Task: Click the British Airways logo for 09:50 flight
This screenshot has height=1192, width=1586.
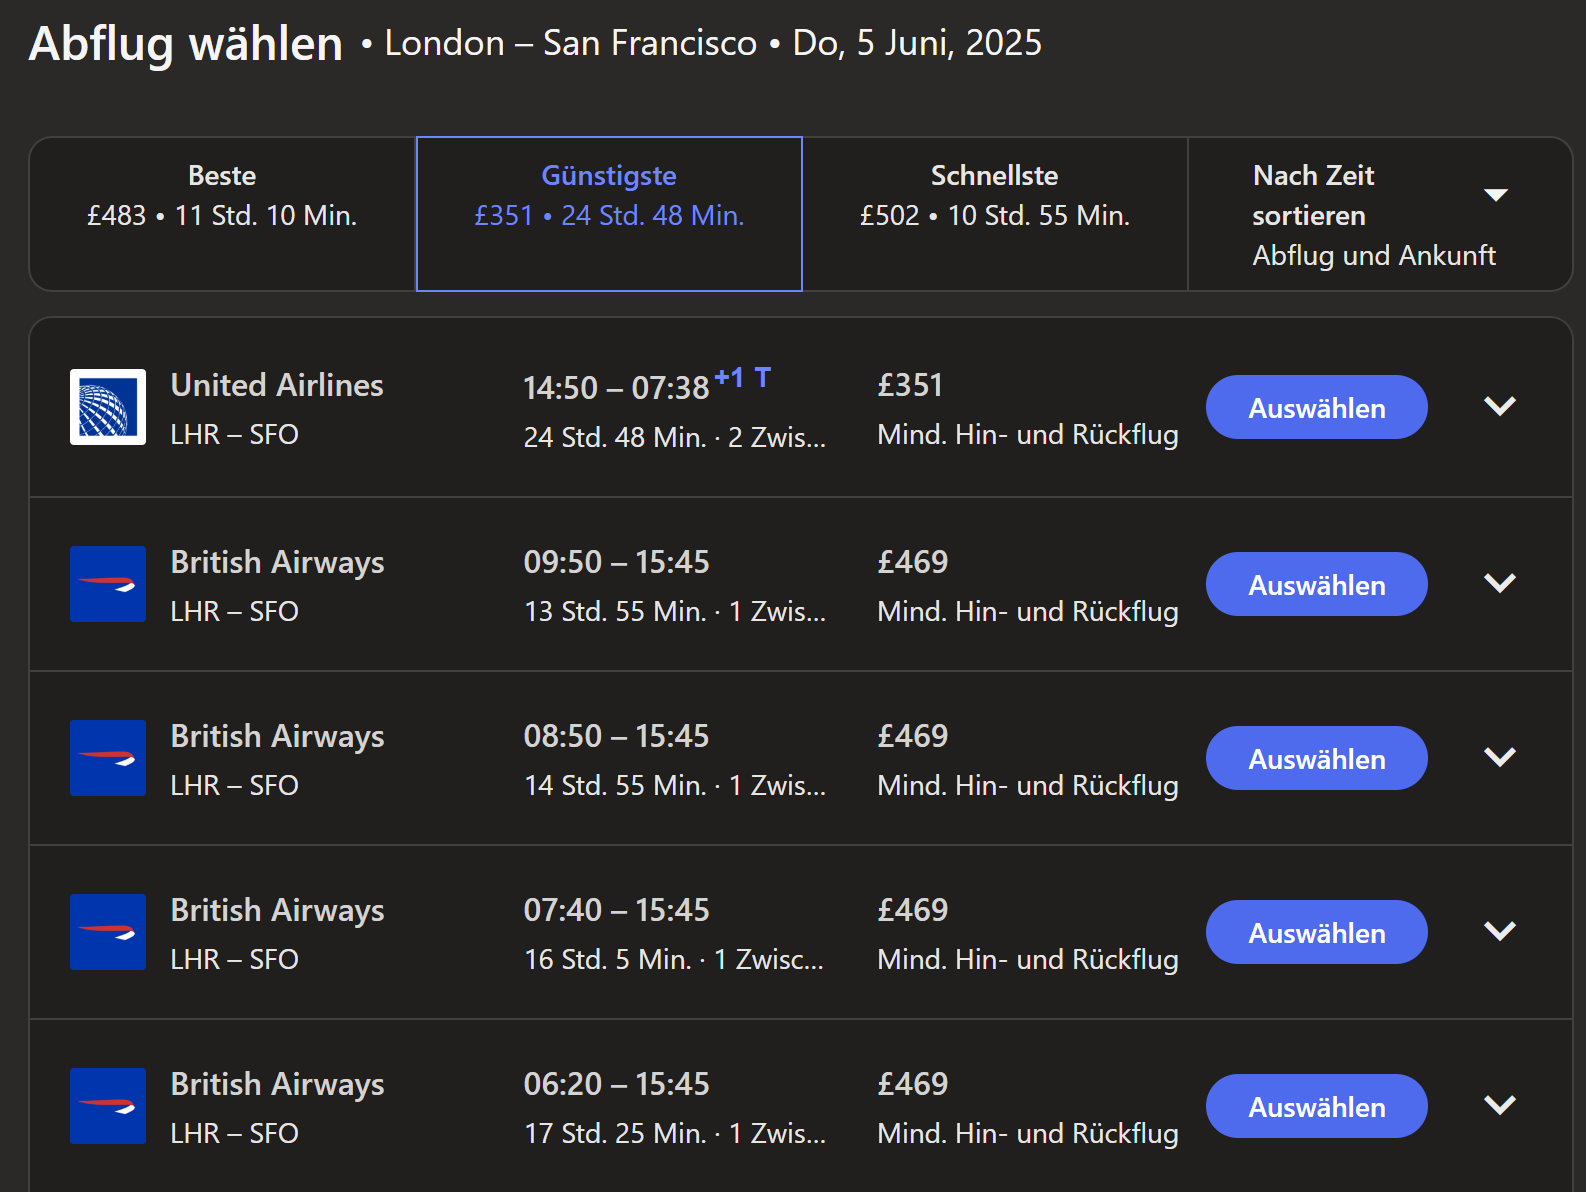Action: click(108, 584)
